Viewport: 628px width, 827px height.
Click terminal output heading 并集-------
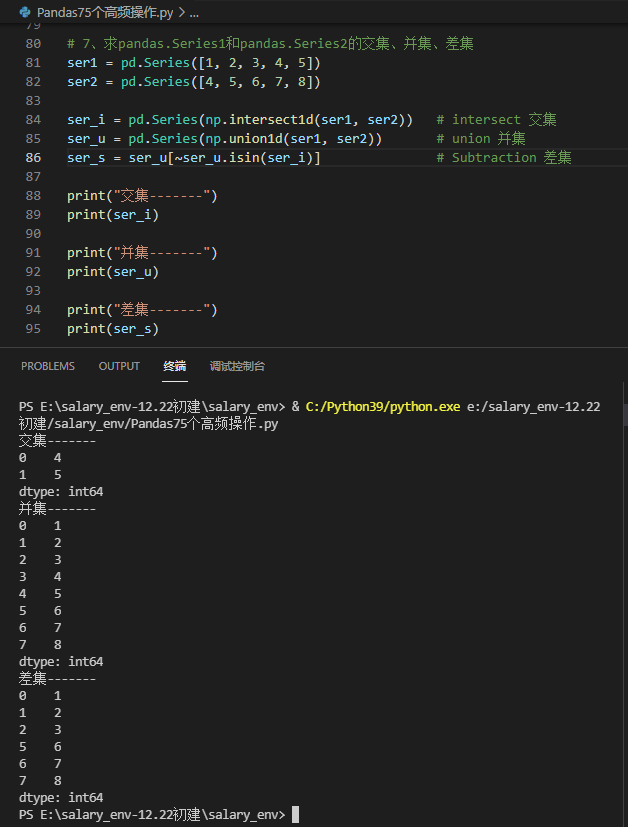57,508
